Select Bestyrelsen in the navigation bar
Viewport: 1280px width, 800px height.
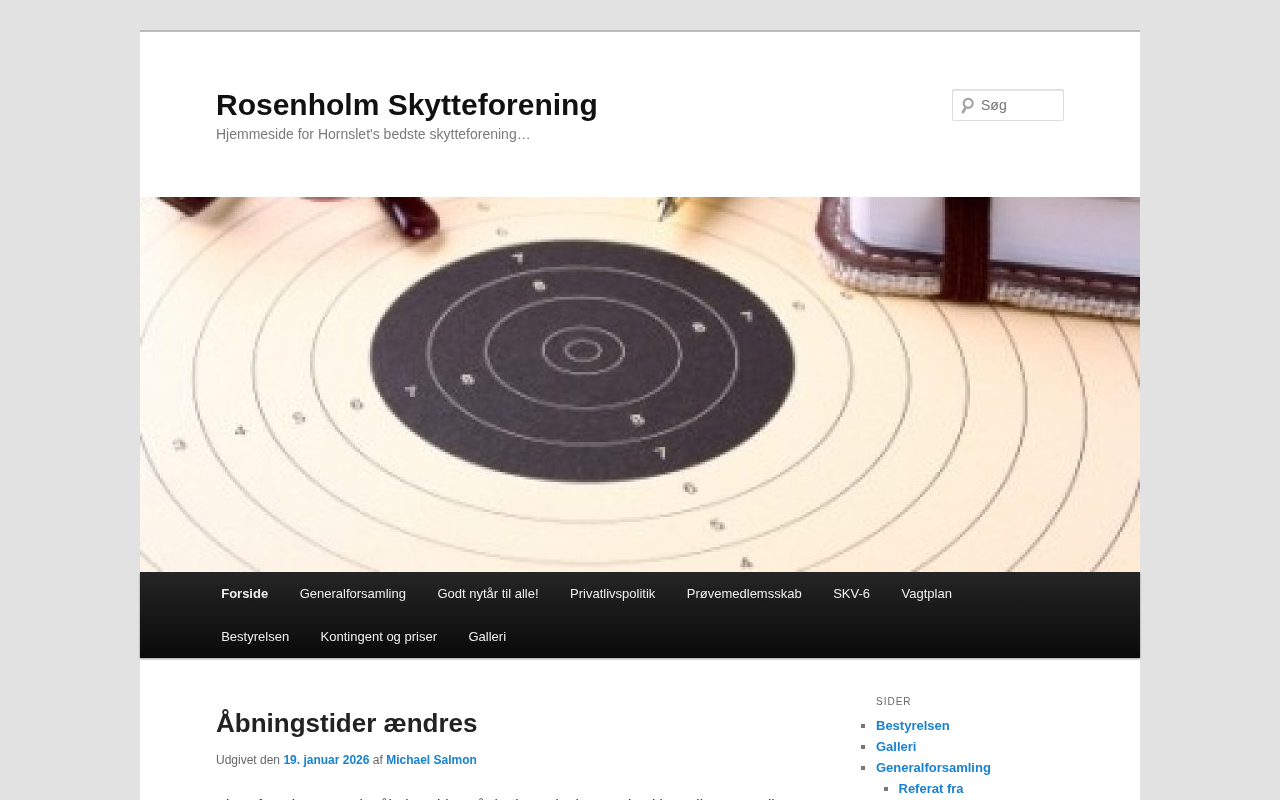tap(255, 637)
